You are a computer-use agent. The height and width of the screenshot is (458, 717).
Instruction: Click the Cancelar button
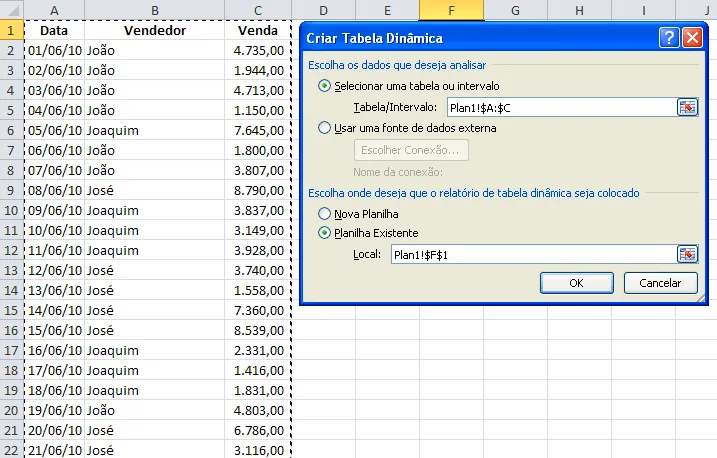(x=660, y=283)
